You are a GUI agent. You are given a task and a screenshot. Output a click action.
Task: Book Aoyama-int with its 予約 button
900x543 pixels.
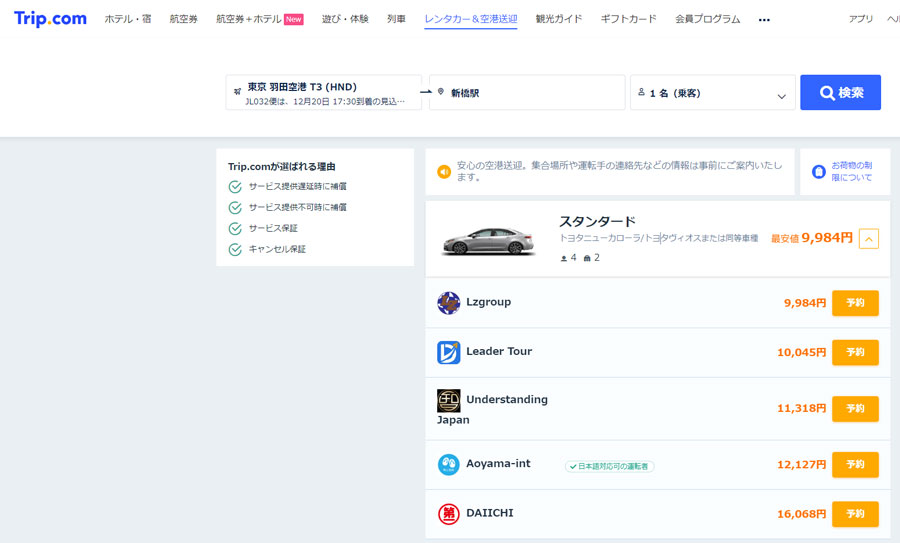pyautogui.click(x=855, y=465)
